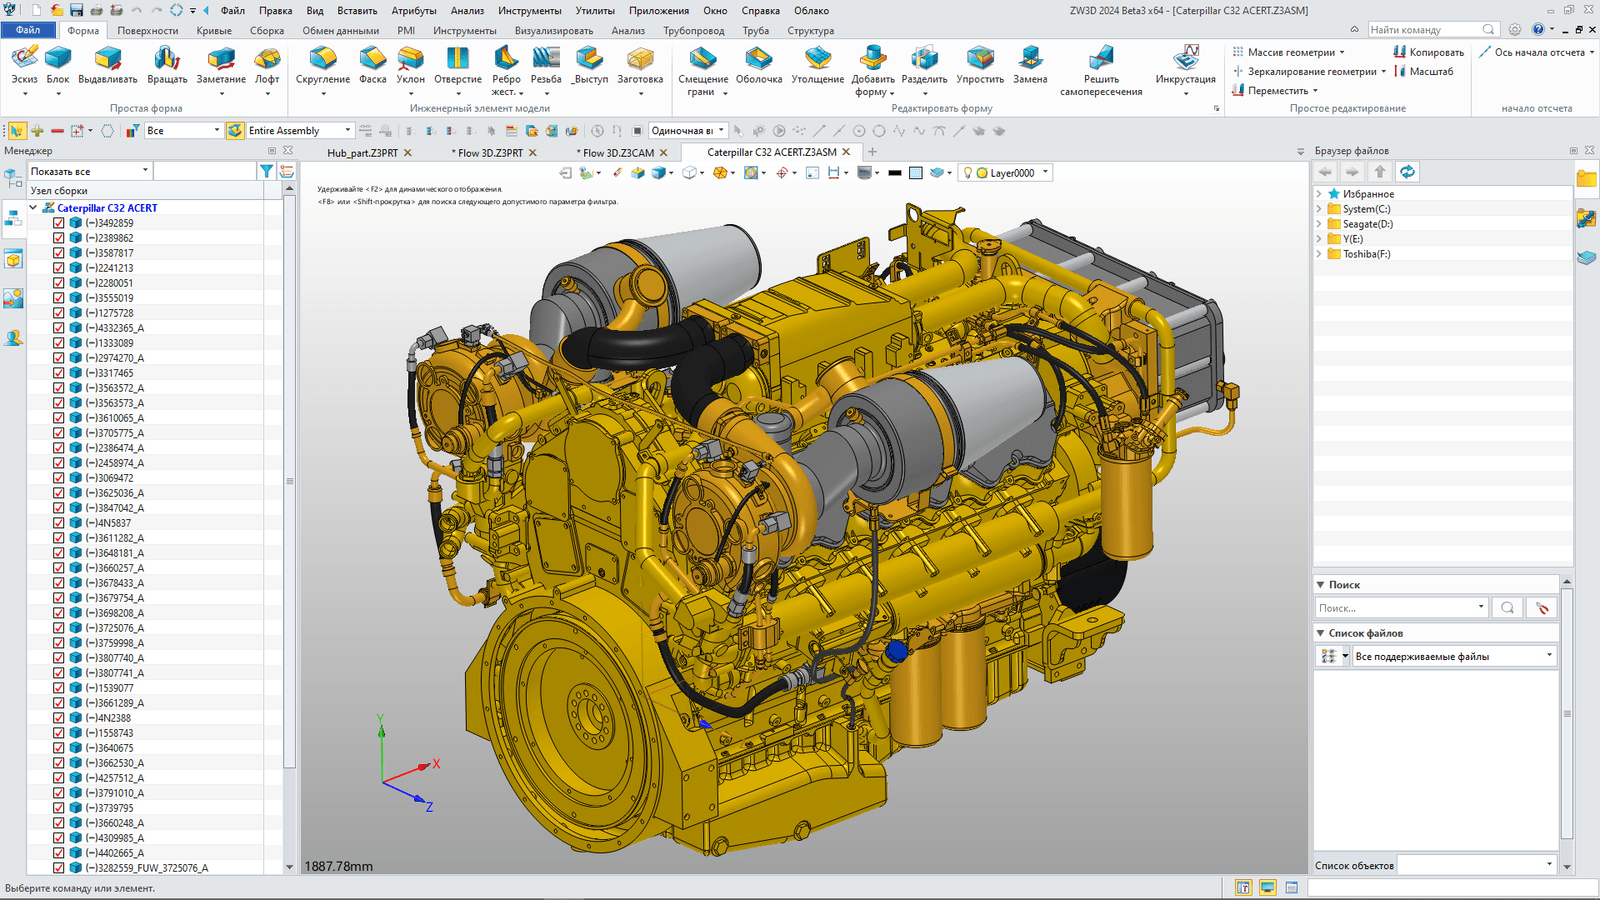This screenshot has width=1600, height=900.
Task: Switch to the Hub_part.Z3PRT document tab
Action: [x=362, y=153]
